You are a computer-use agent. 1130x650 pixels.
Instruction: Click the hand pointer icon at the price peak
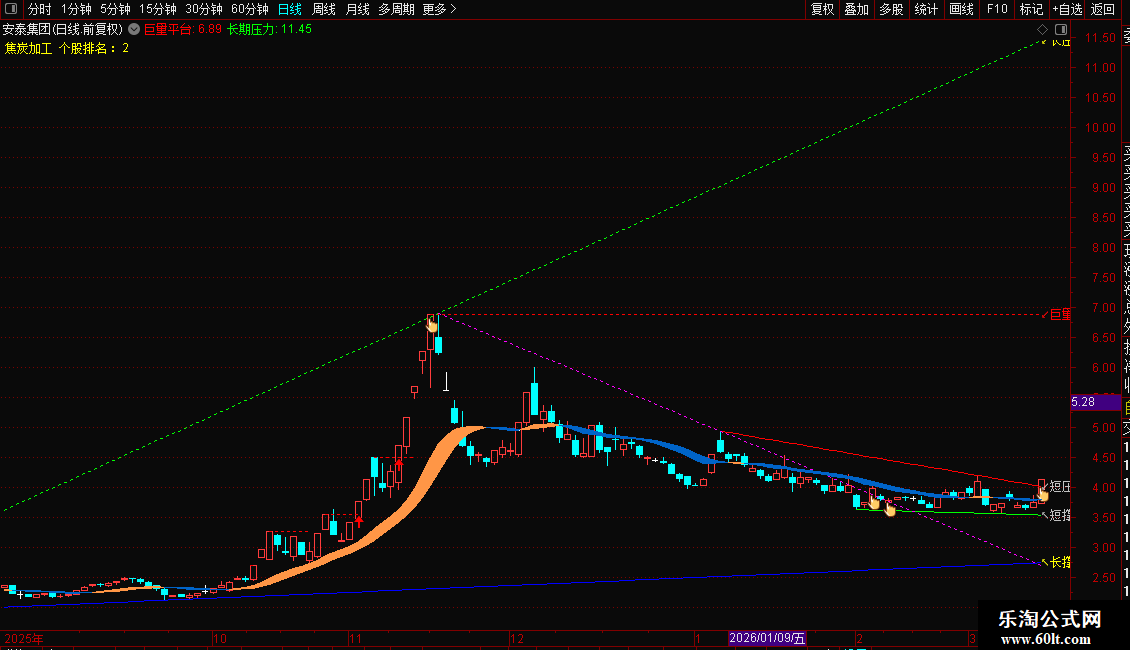click(432, 325)
